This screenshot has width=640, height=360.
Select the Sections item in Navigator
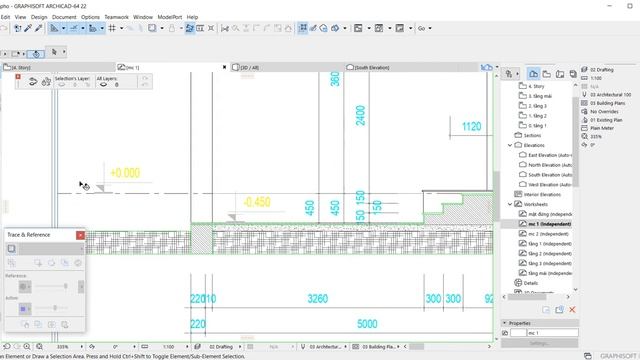click(532, 135)
